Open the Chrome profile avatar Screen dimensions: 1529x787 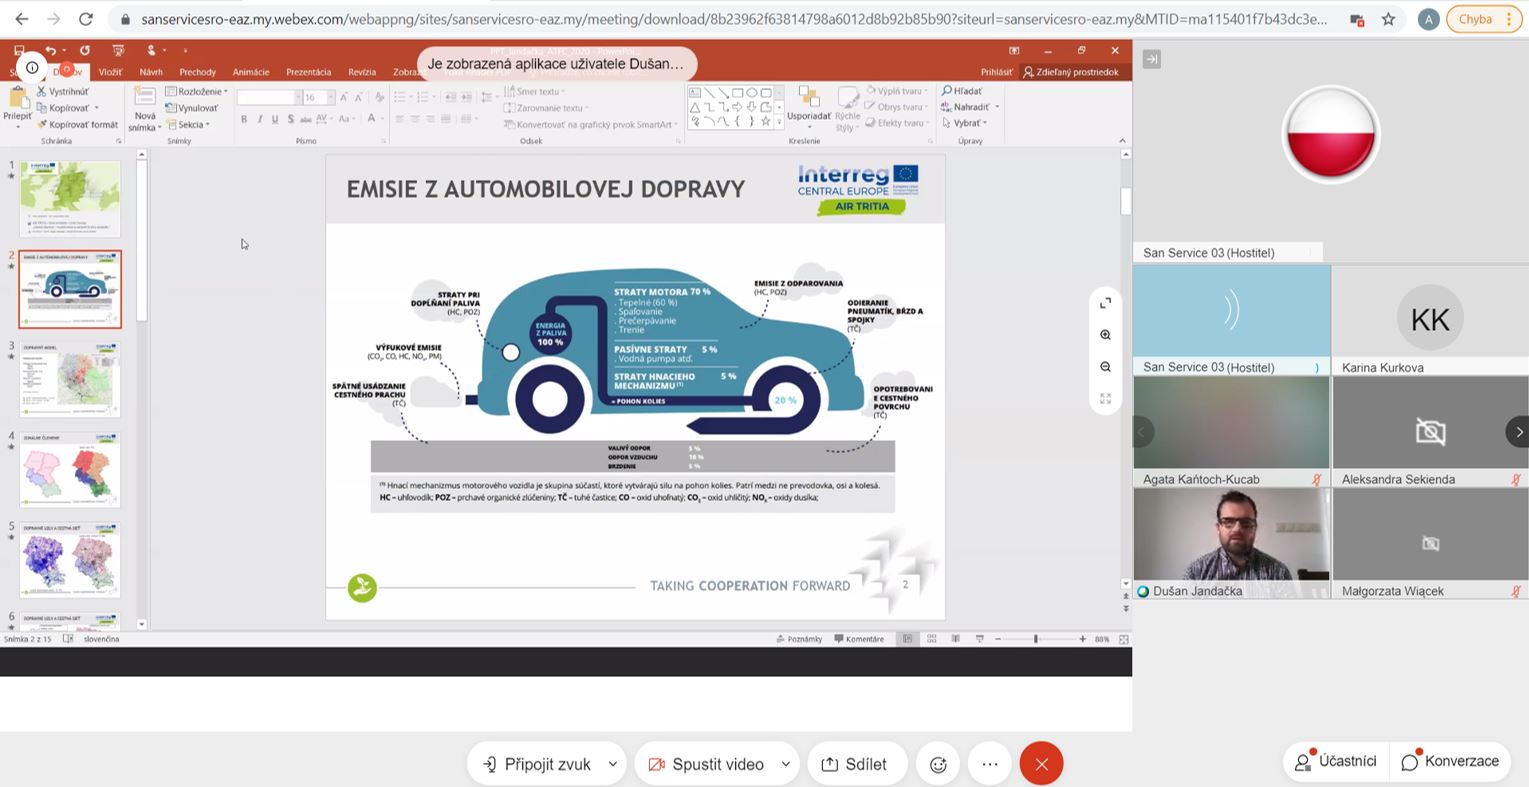(1428, 19)
